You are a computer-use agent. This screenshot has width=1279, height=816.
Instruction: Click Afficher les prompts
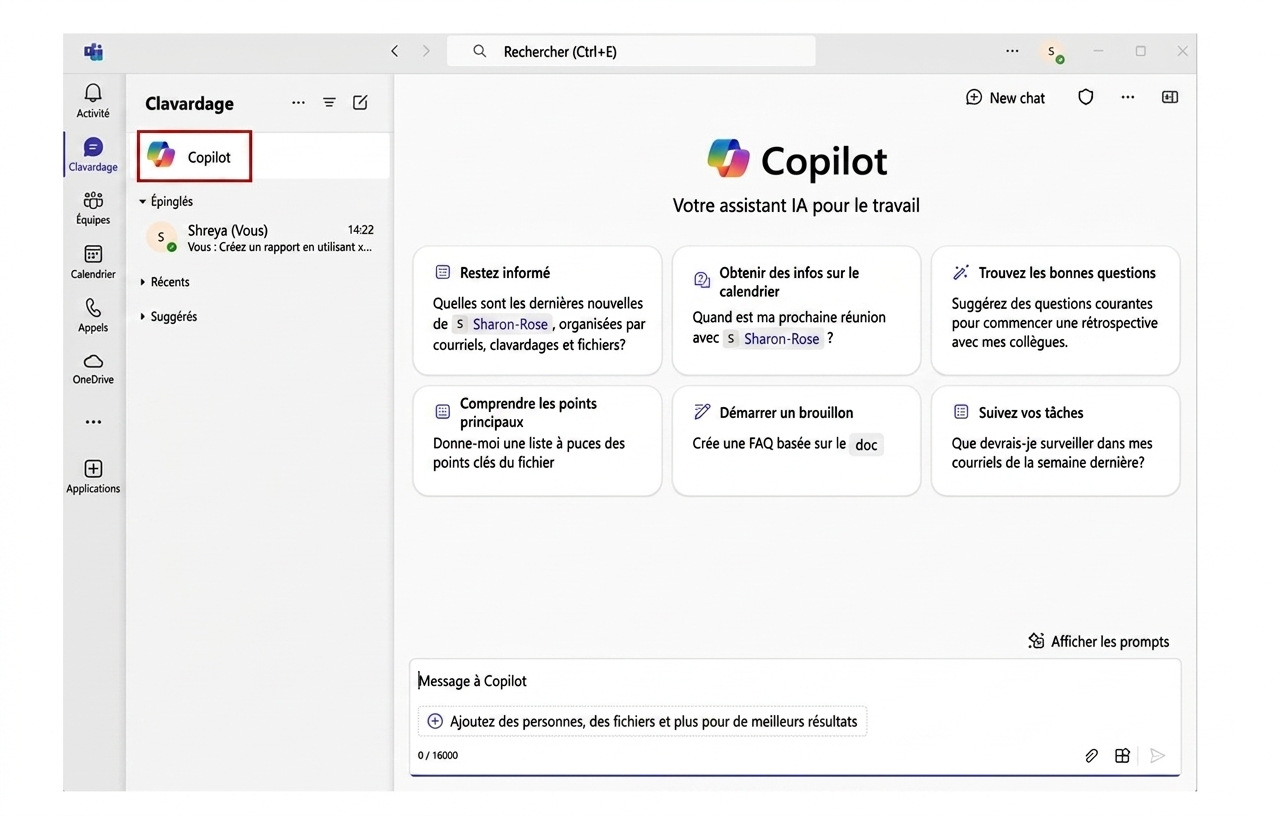(x=1098, y=641)
